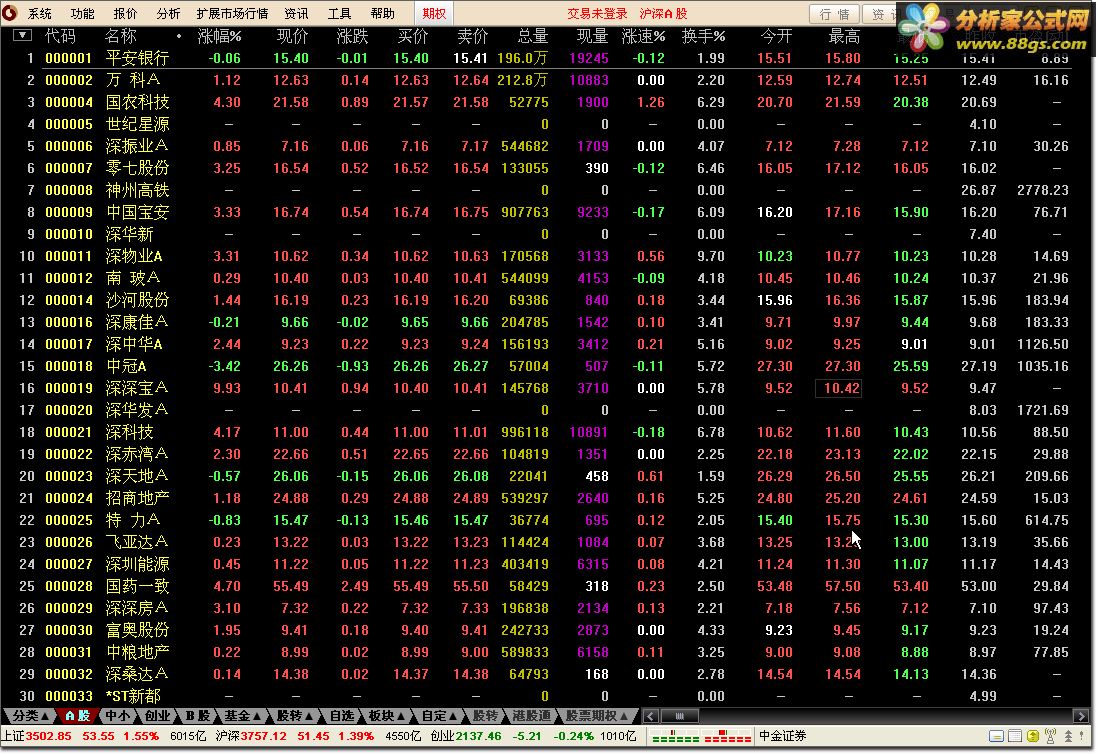Viewport: 1098px width, 754px height.
Task: Expand the 自定 tab menu
Action: click(x=438, y=716)
